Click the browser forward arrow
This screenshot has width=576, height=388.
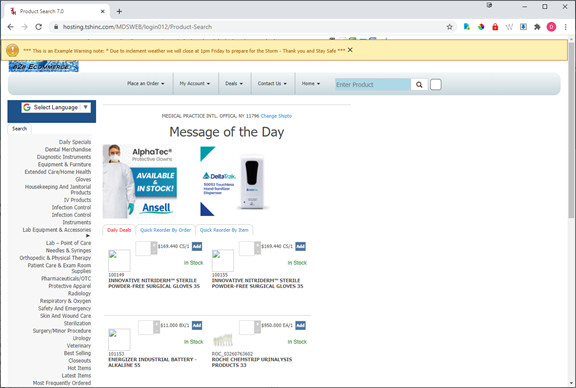tap(24, 27)
